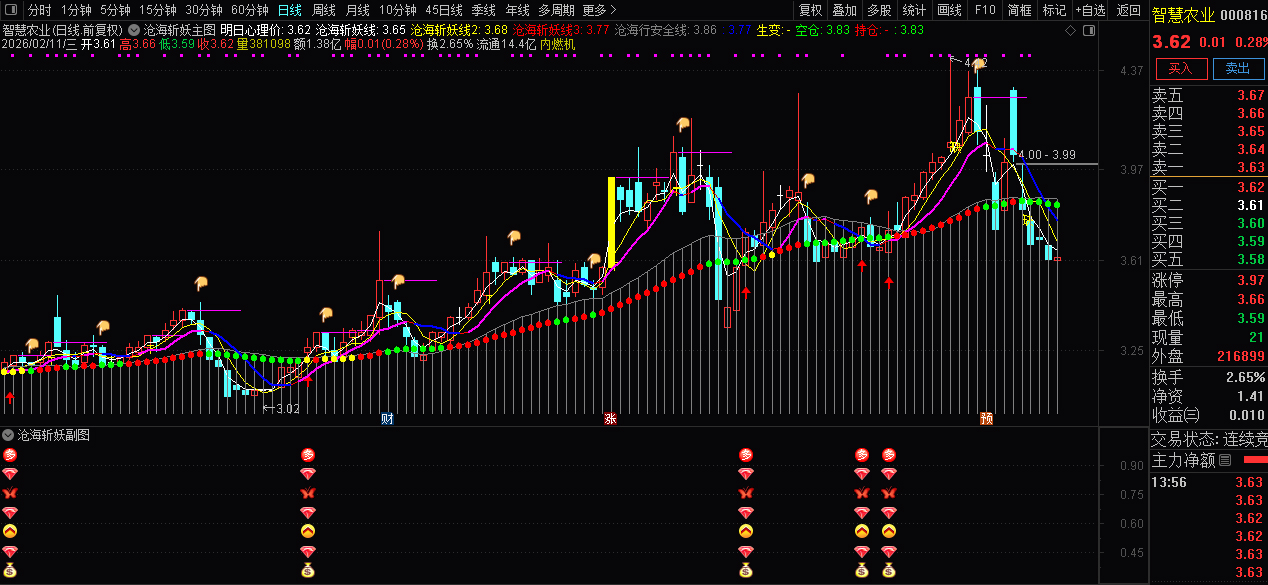
Task: Click 买五 bid price 3.58
Action: click(x=1251, y=259)
